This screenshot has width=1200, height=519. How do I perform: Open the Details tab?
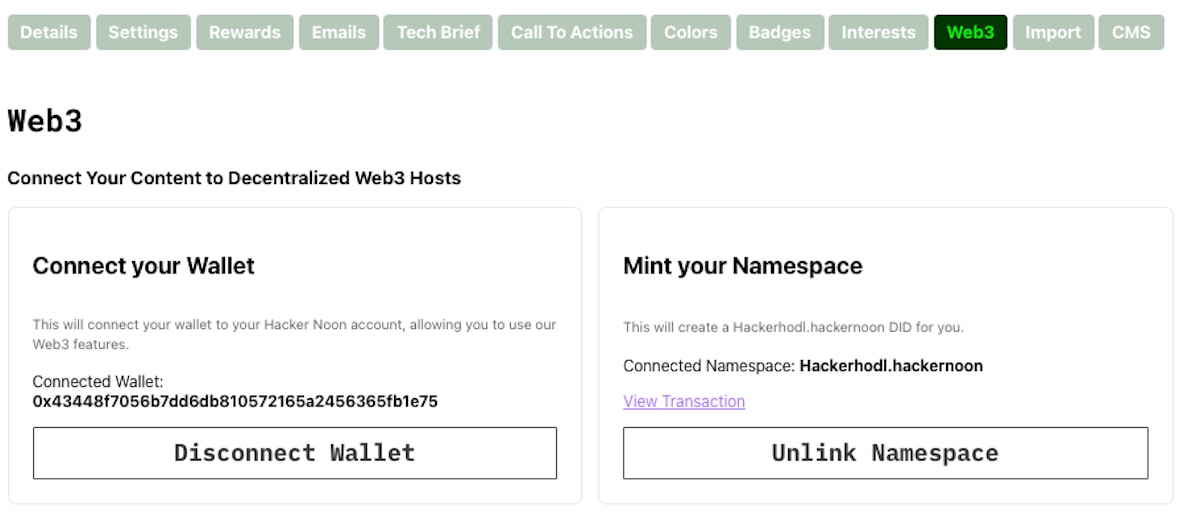click(x=49, y=32)
